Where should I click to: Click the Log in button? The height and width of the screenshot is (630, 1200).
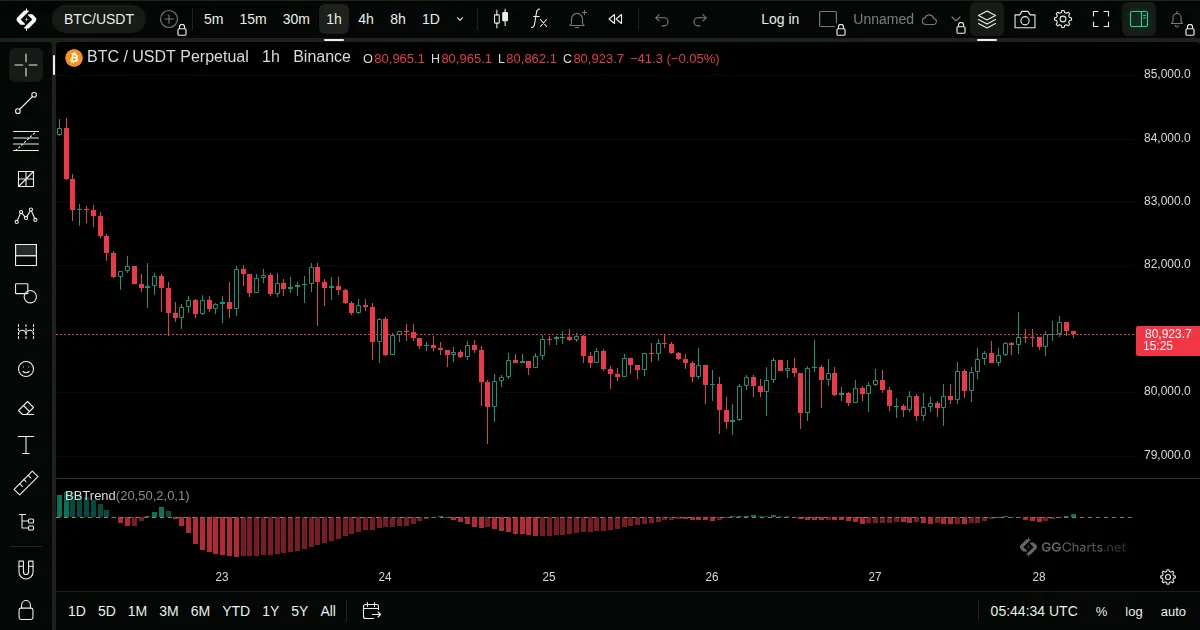pos(780,19)
